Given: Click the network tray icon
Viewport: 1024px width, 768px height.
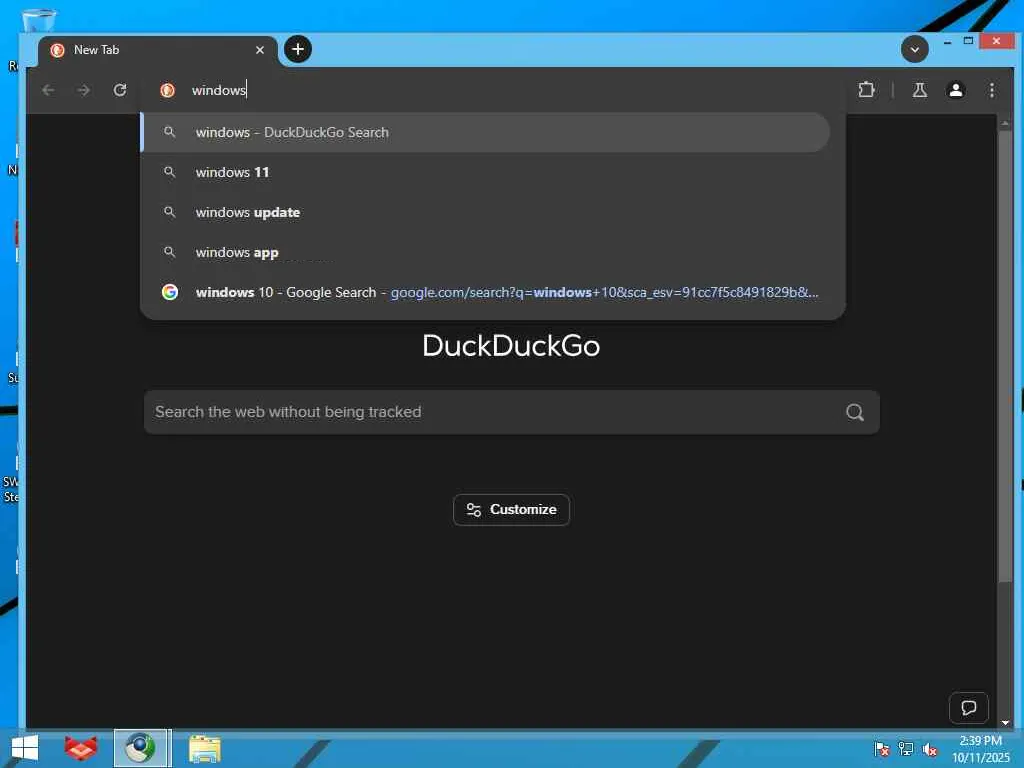Looking at the screenshot, I should pyautogui.click(x=906, y=749).
